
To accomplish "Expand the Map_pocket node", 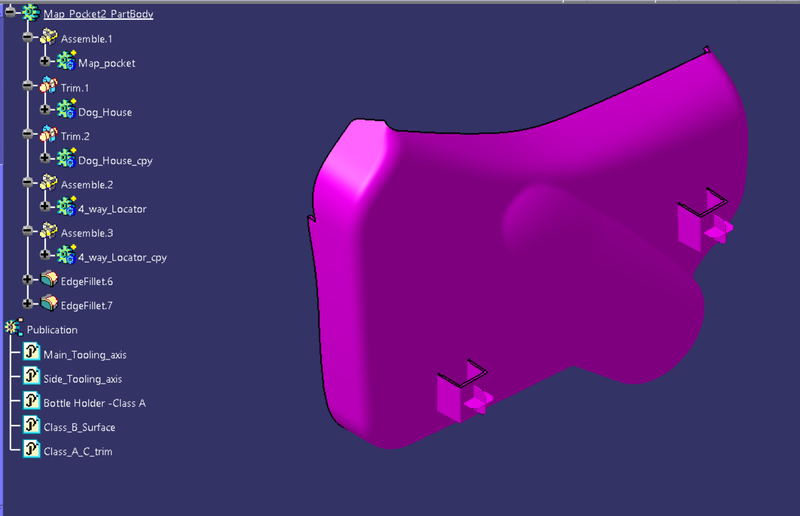I will 45,61.
